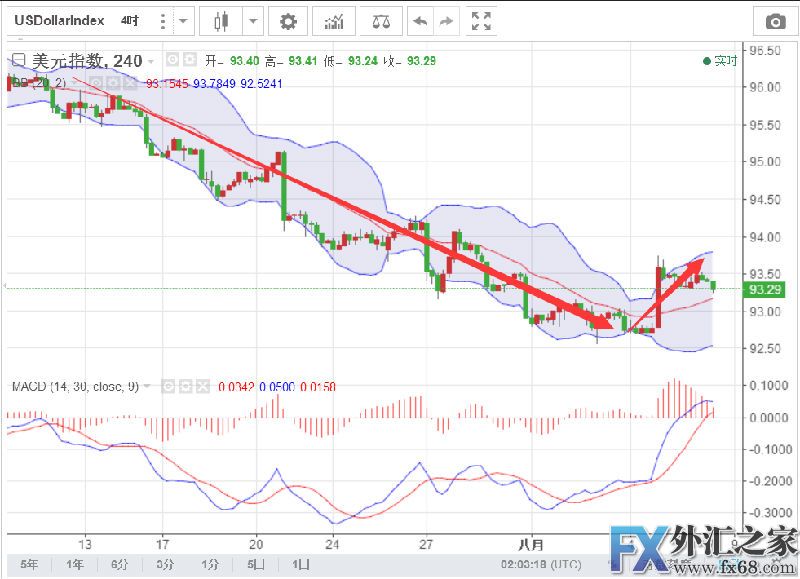The image size is (800, 579).
Task: Undo the last chart action
Action: coord(420,20)
